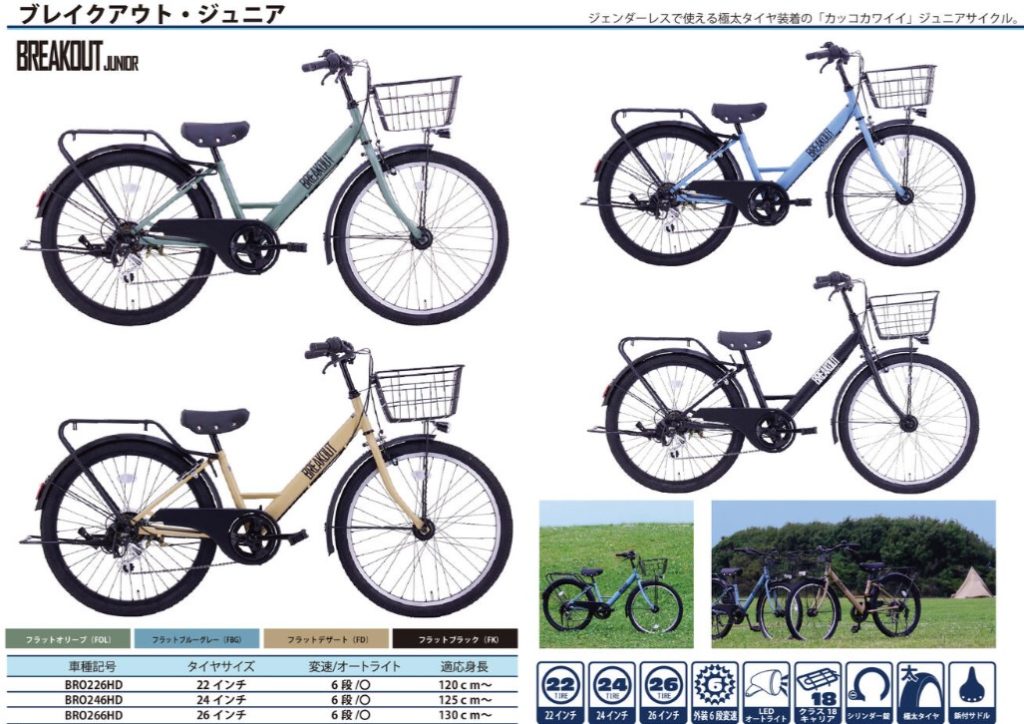Click the ブレイクアウト・ジュニア page title
The height and width of the screenshot is (724, 1024).
coord(152,13)
